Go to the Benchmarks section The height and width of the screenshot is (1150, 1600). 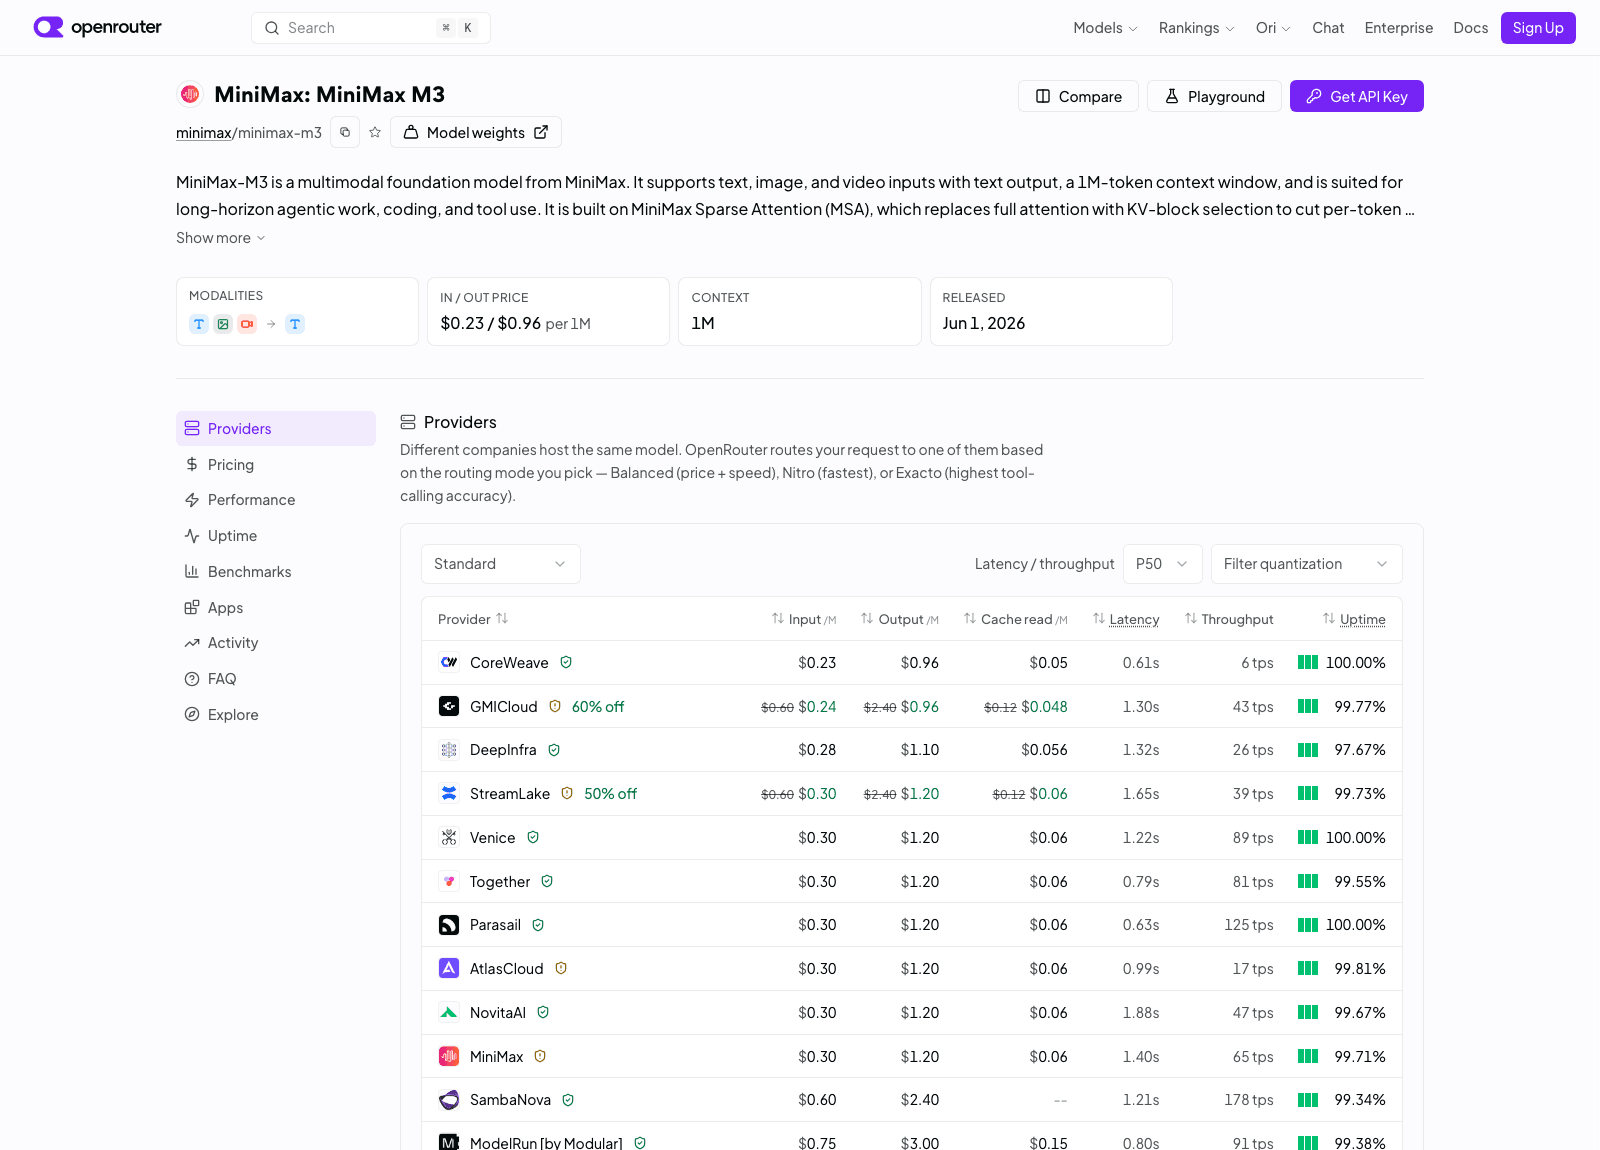pos(276,572)
